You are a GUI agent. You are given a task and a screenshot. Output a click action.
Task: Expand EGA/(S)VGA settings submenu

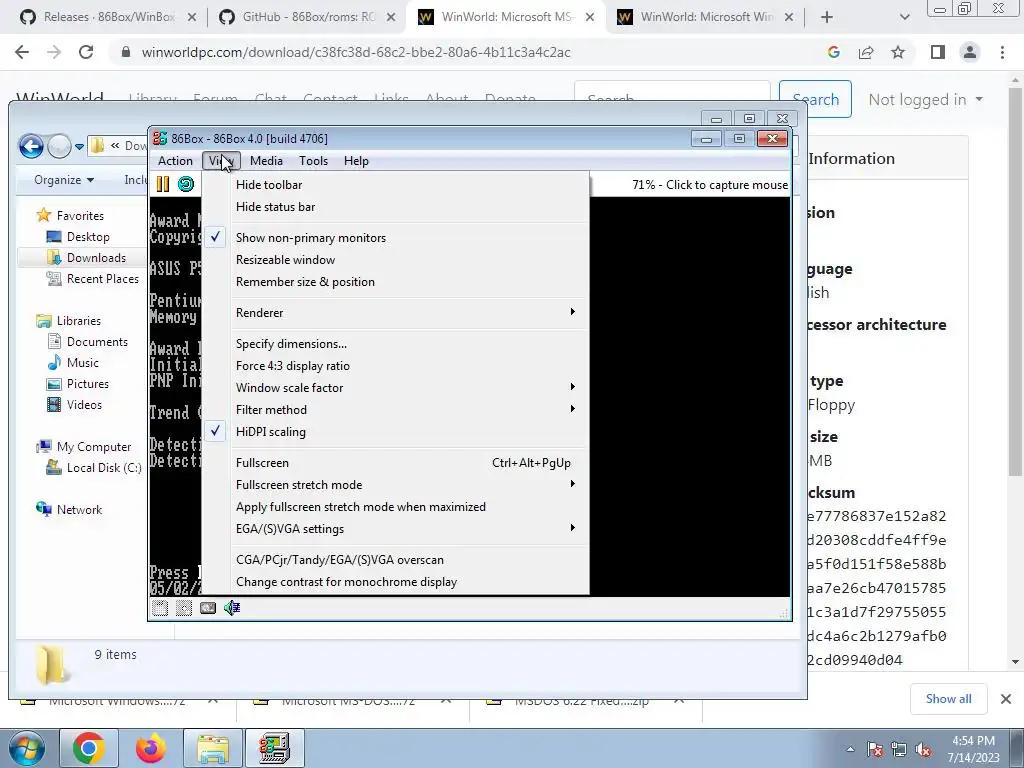pos(396,529)
